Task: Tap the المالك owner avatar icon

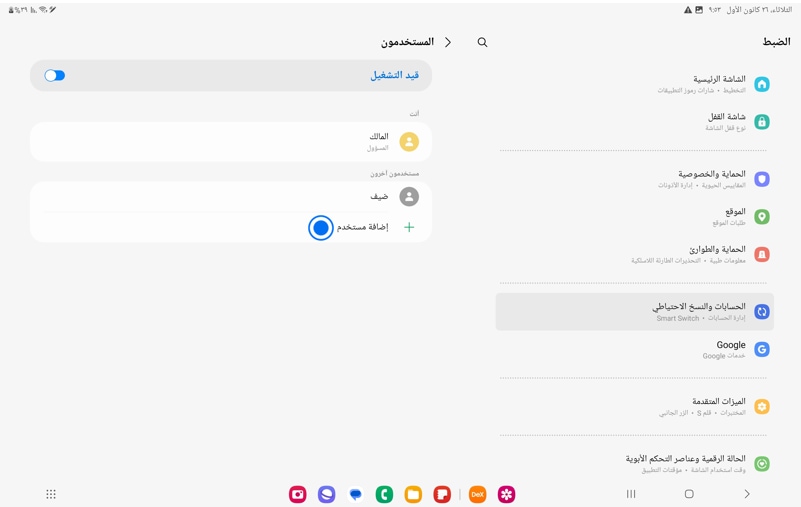Action: pos(409,142)
